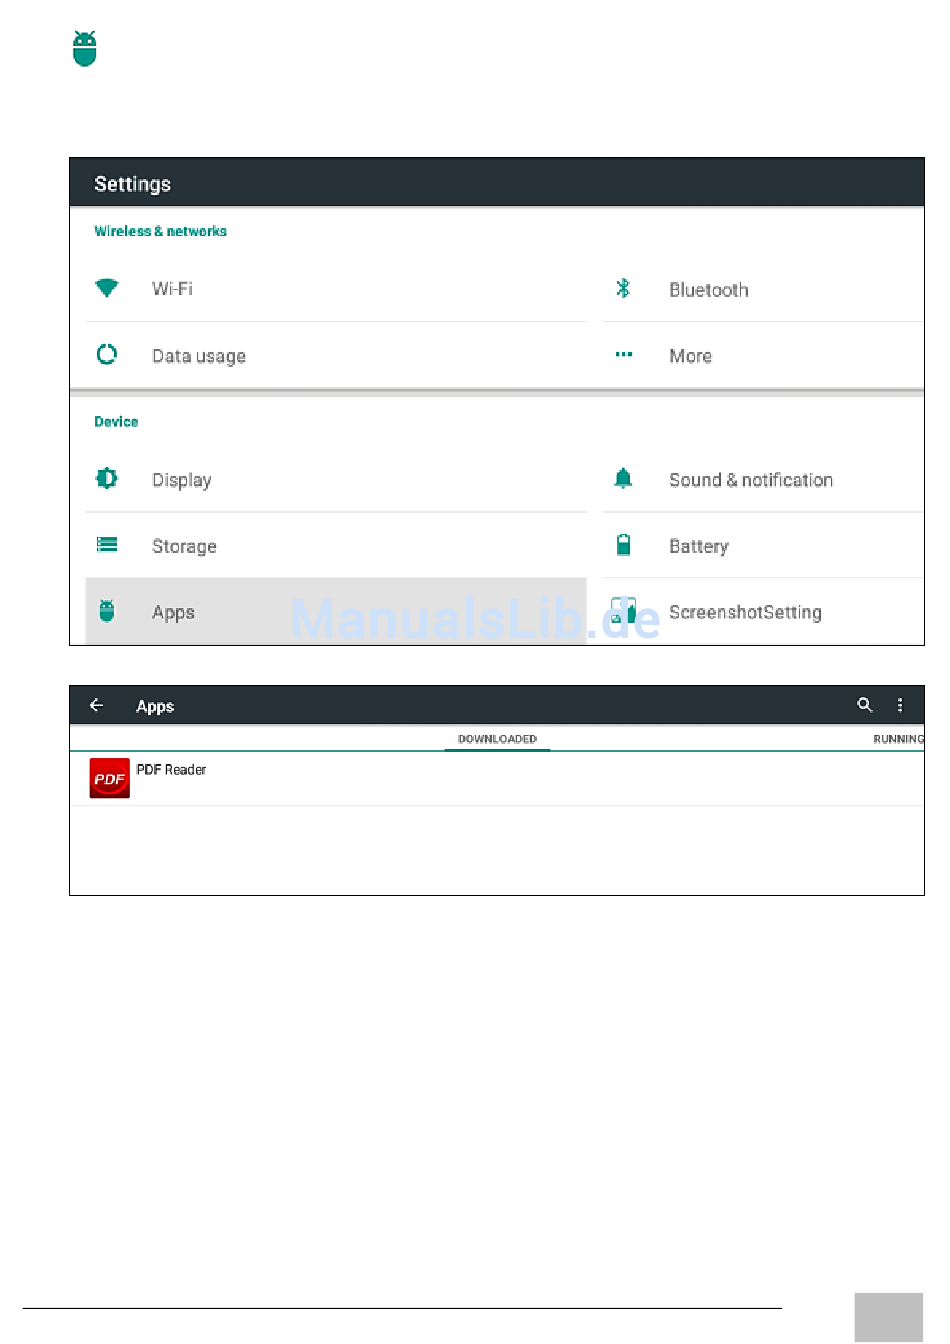Open ScreenshotSetting option

point(745,612)
